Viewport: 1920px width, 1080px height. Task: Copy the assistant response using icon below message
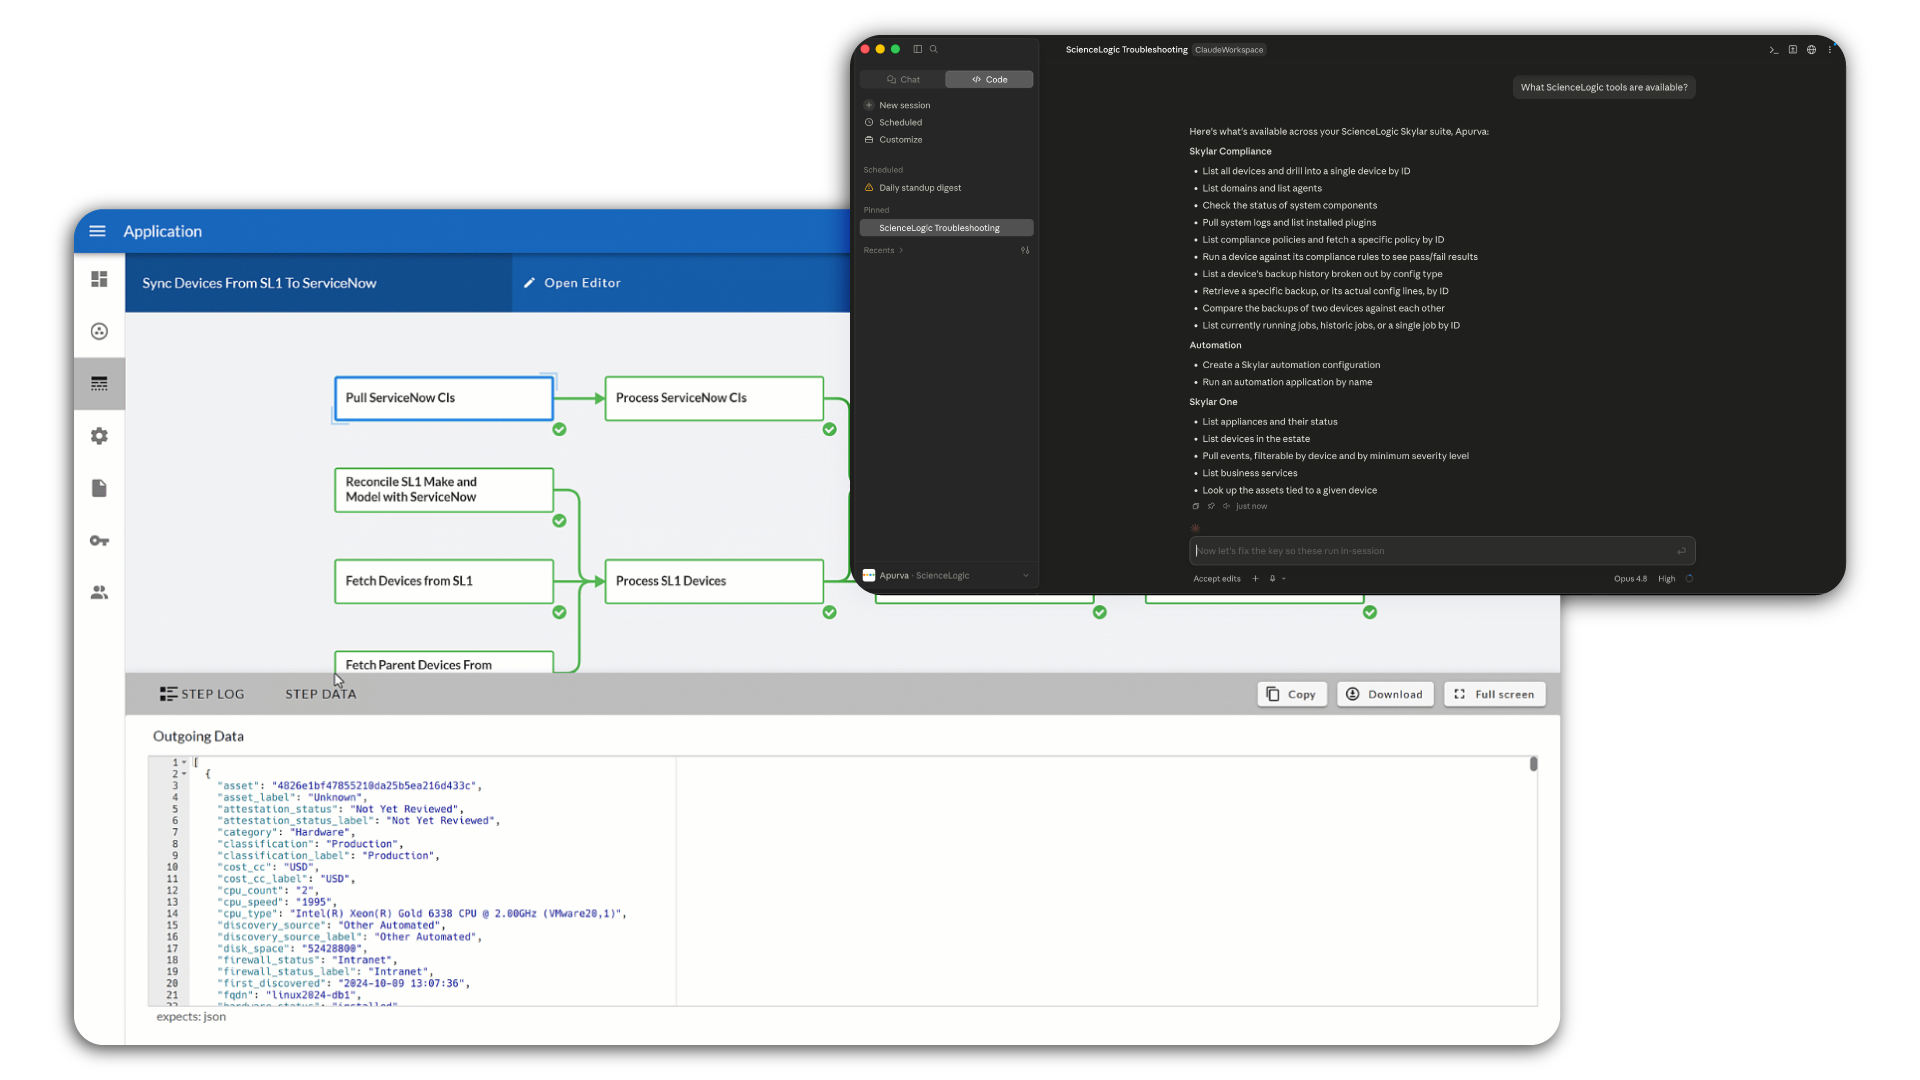[1195, 506]
